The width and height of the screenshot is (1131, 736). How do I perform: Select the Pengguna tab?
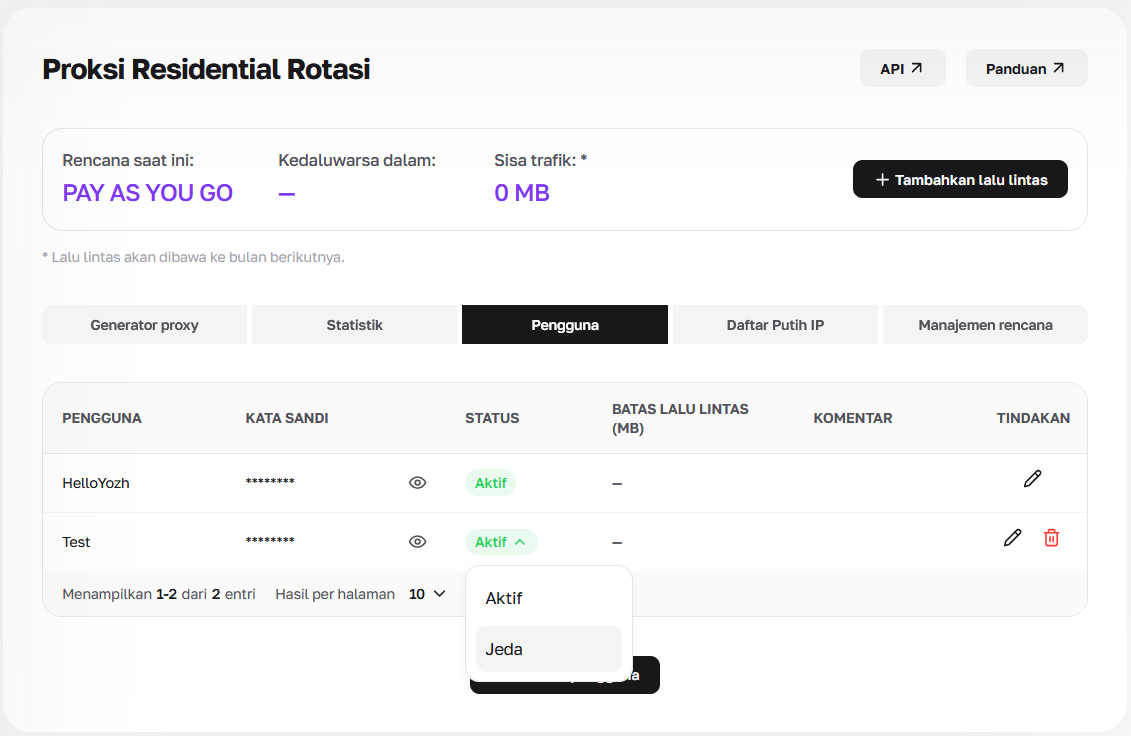pyautogui.click(x=565, y=325)
